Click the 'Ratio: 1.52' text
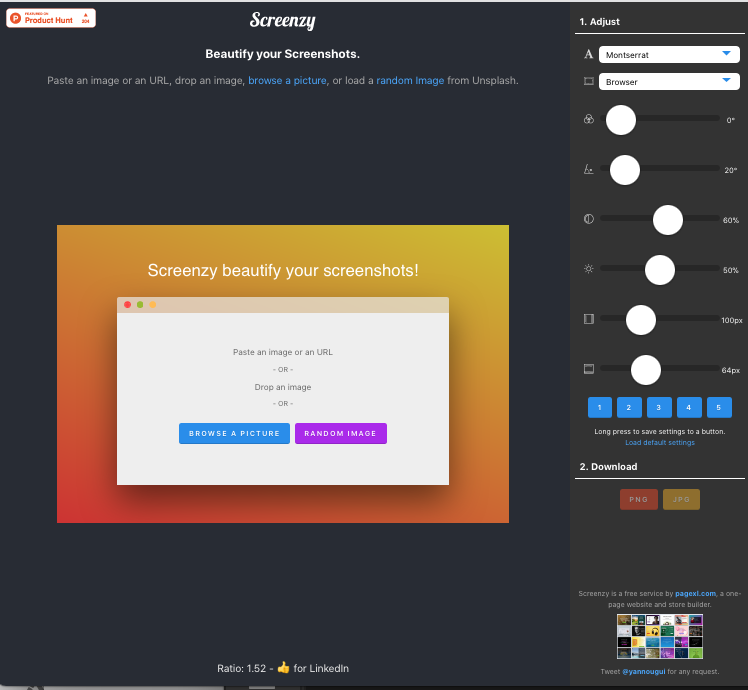Screen dimensions: 748x690 point(241,669)
